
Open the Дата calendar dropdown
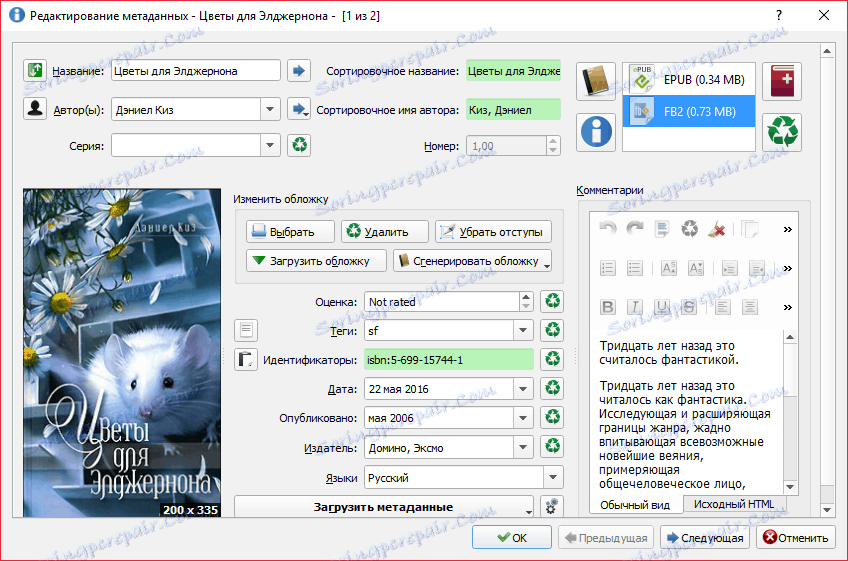(523, 388)
